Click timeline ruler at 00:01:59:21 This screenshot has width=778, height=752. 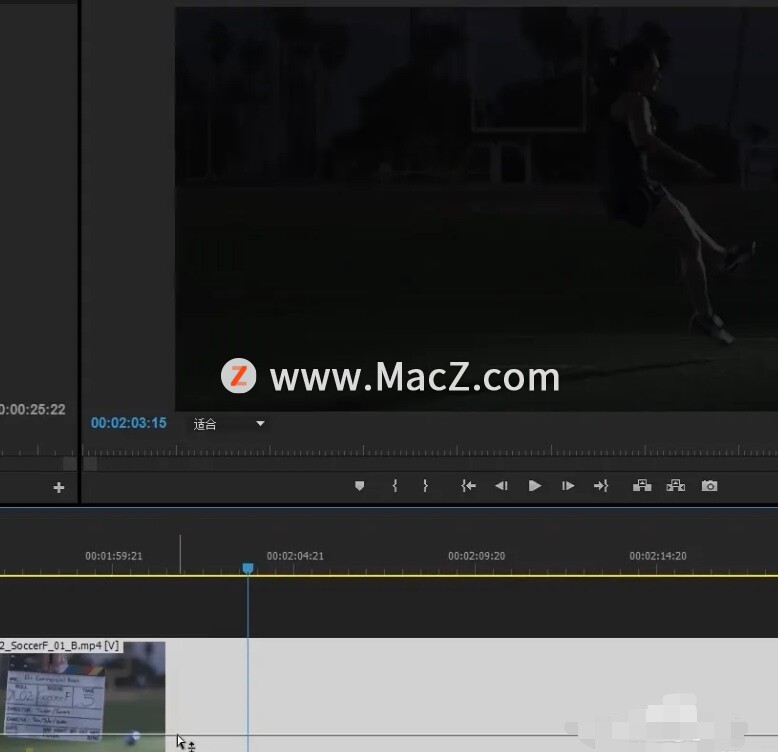[x=114, y=556]
